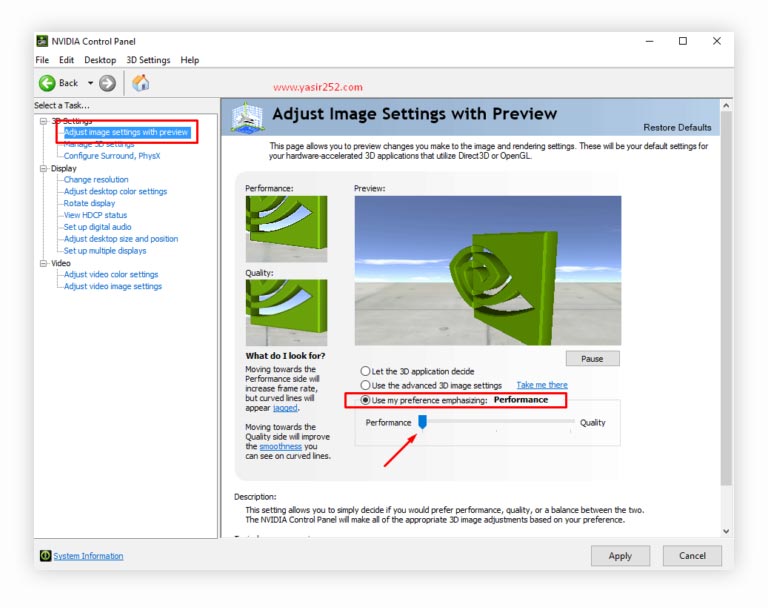Select Adjust video color settings
Screen dimensions: 768x608
(111, 274)
